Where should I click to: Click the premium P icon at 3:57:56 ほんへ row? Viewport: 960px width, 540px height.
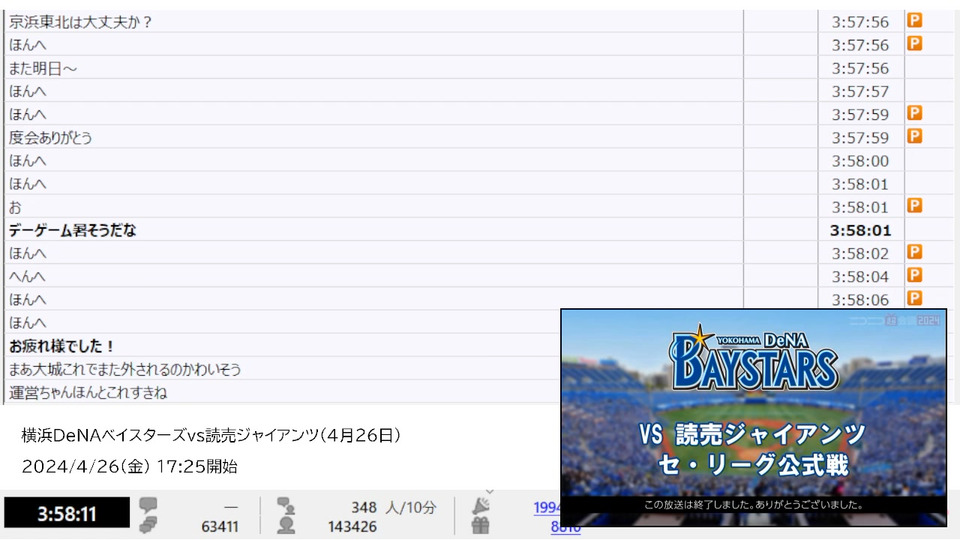click(x=915, y=43)
